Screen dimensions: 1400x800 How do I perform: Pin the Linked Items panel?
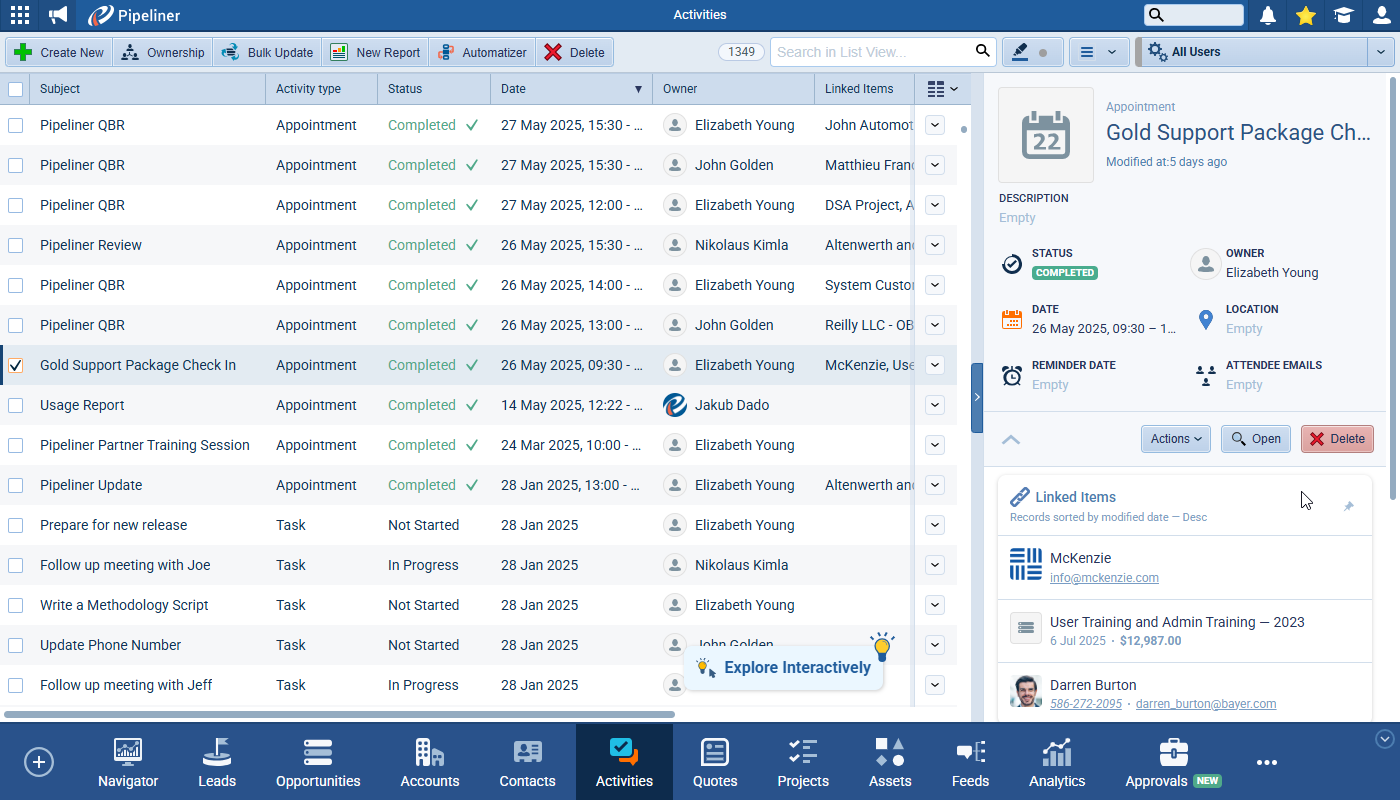(x=1348, y=507)
